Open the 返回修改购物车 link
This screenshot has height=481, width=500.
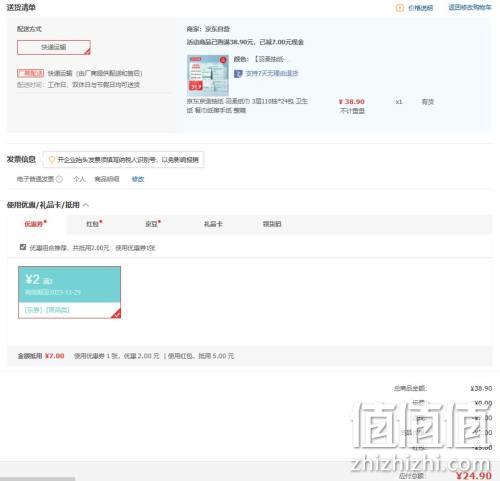(470, 7)
